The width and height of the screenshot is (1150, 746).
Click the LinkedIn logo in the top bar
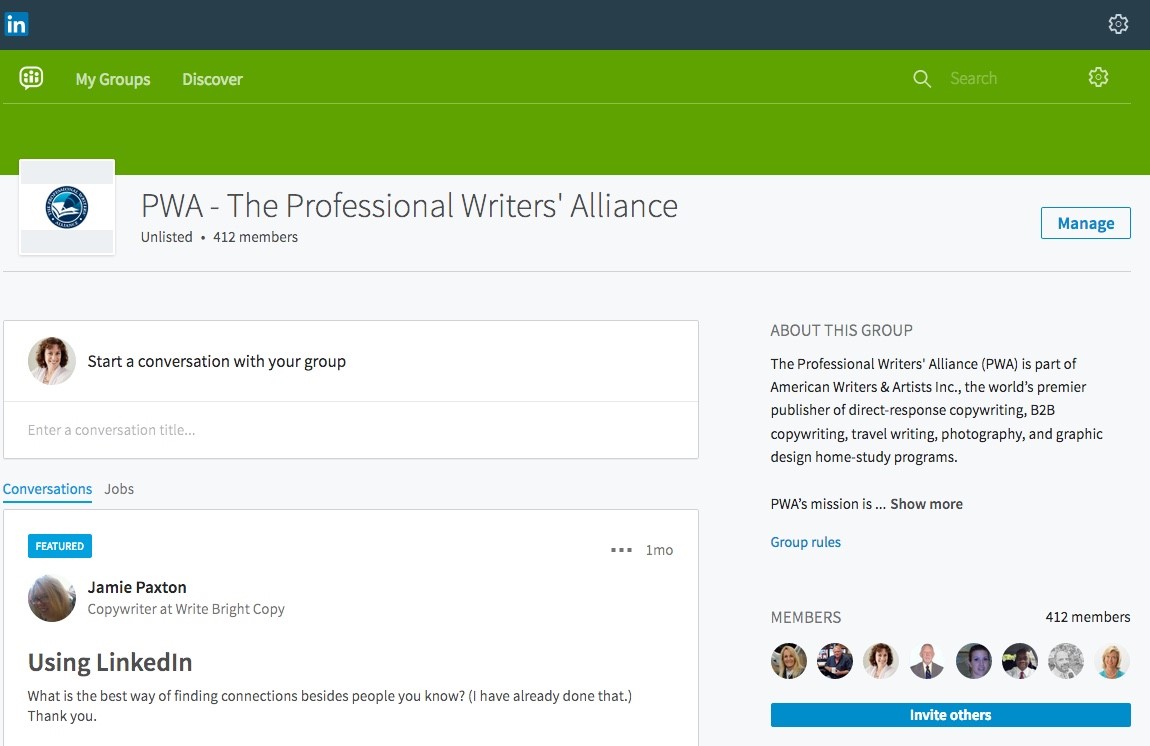pos(16,23)
